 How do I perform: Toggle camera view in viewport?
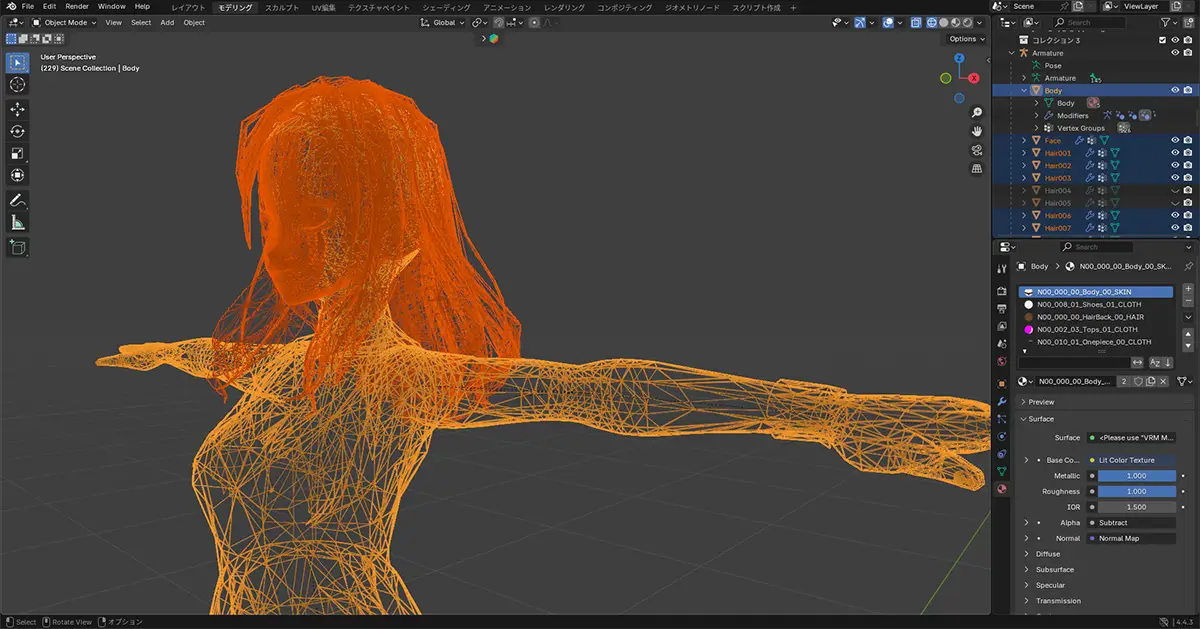tap(976, 150)
